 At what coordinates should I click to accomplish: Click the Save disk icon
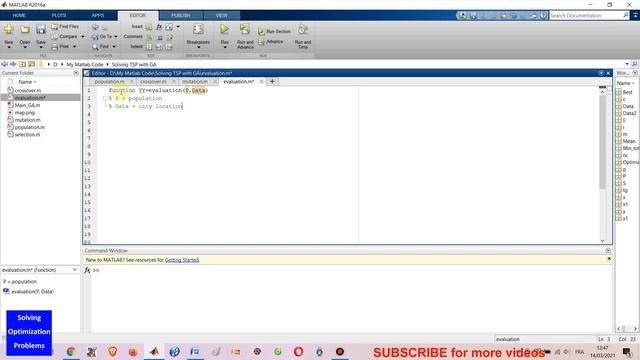pyautogui.click(x=41, y=29)
